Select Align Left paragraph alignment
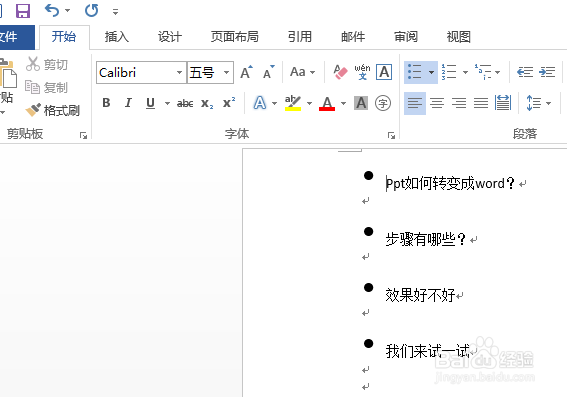 click(x=415, y=103)
